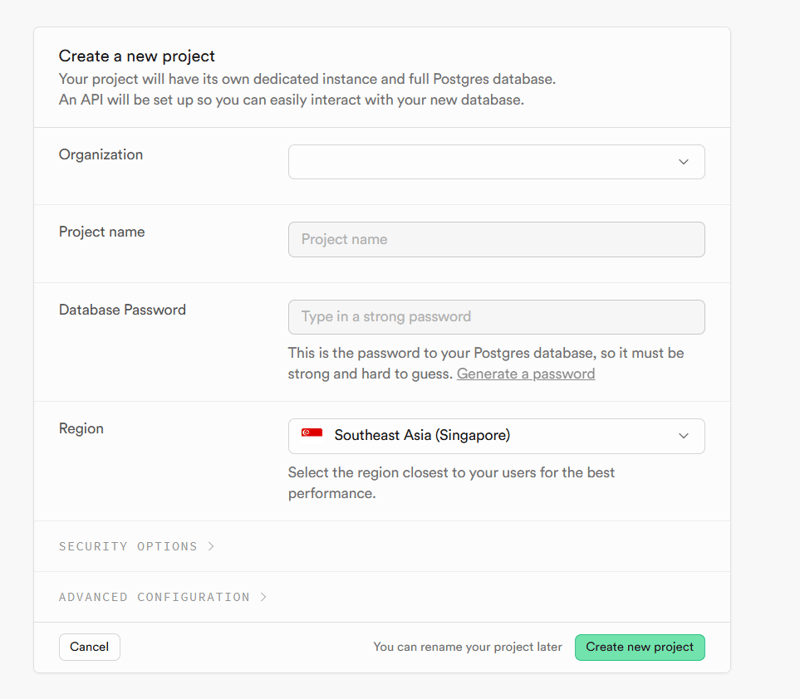Click the chevron arrow in Organization field
Screen dimensions: 800x699
tap(683, 162)
